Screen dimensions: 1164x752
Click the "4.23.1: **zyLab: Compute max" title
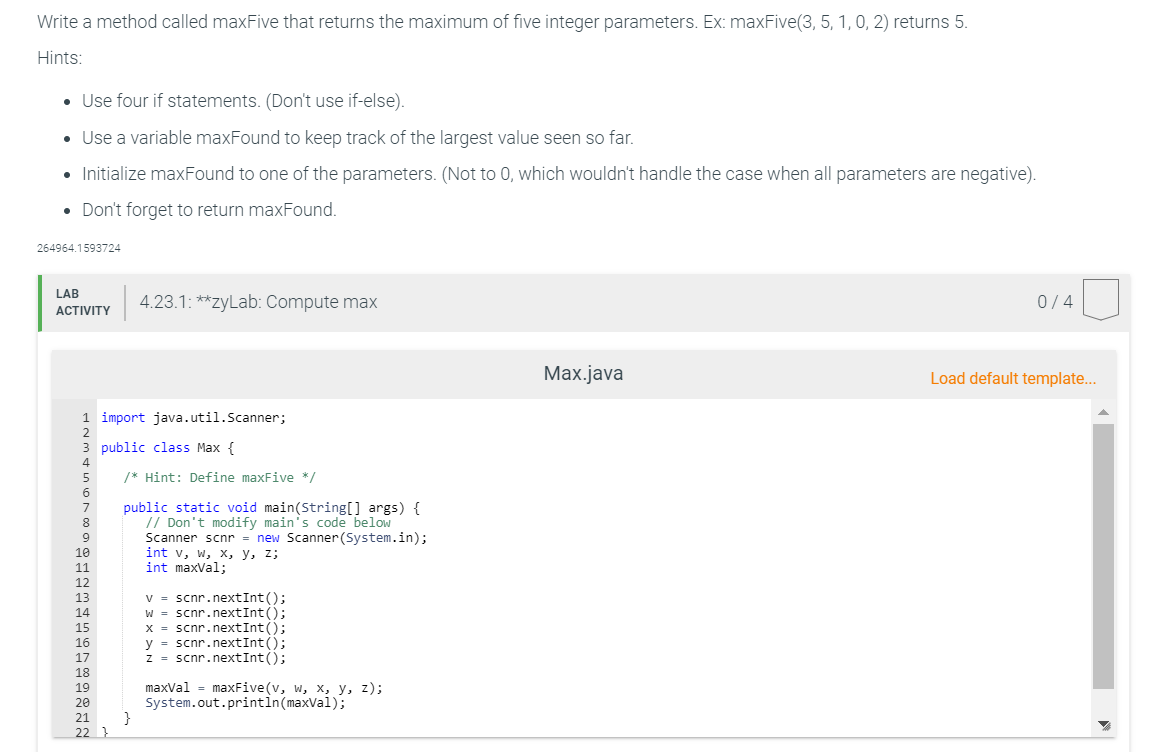[x=257, y=301]
